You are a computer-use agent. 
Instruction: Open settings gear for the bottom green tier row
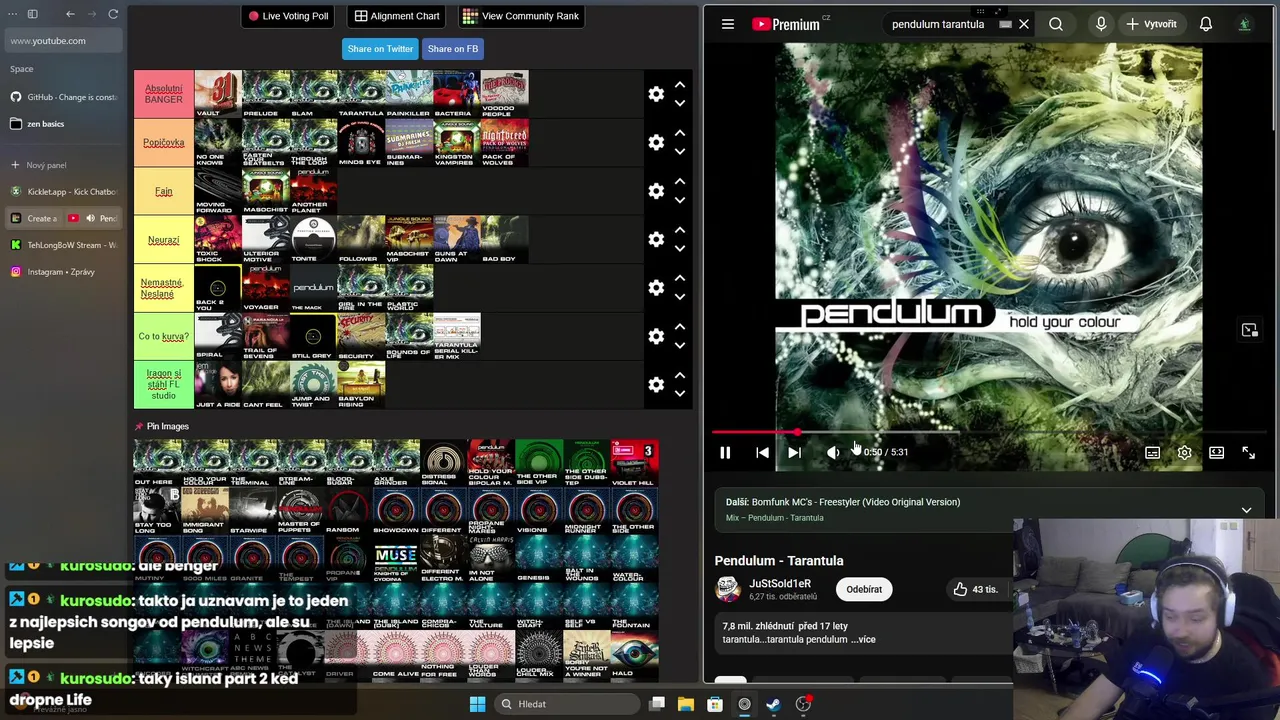[656, 385]
